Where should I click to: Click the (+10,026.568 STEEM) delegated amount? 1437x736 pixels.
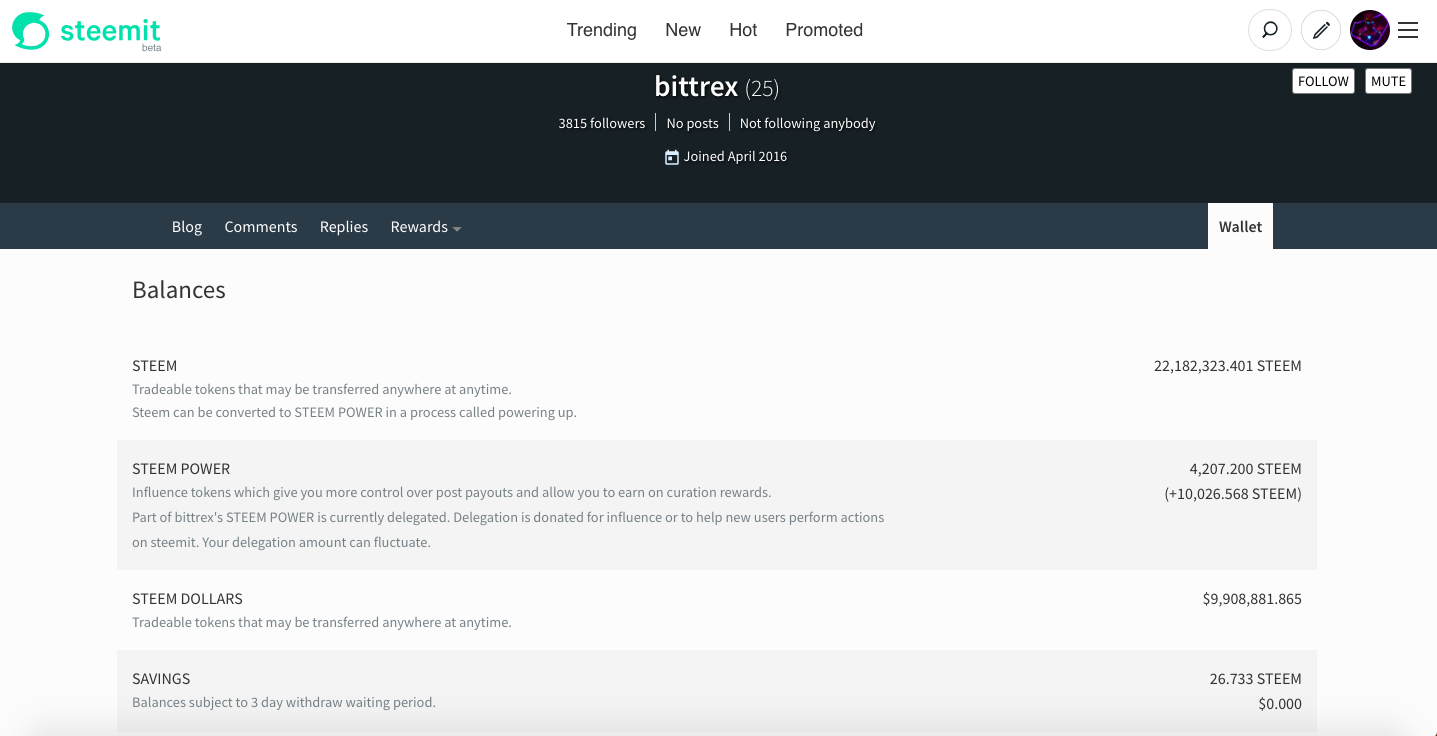[1233, 493]
